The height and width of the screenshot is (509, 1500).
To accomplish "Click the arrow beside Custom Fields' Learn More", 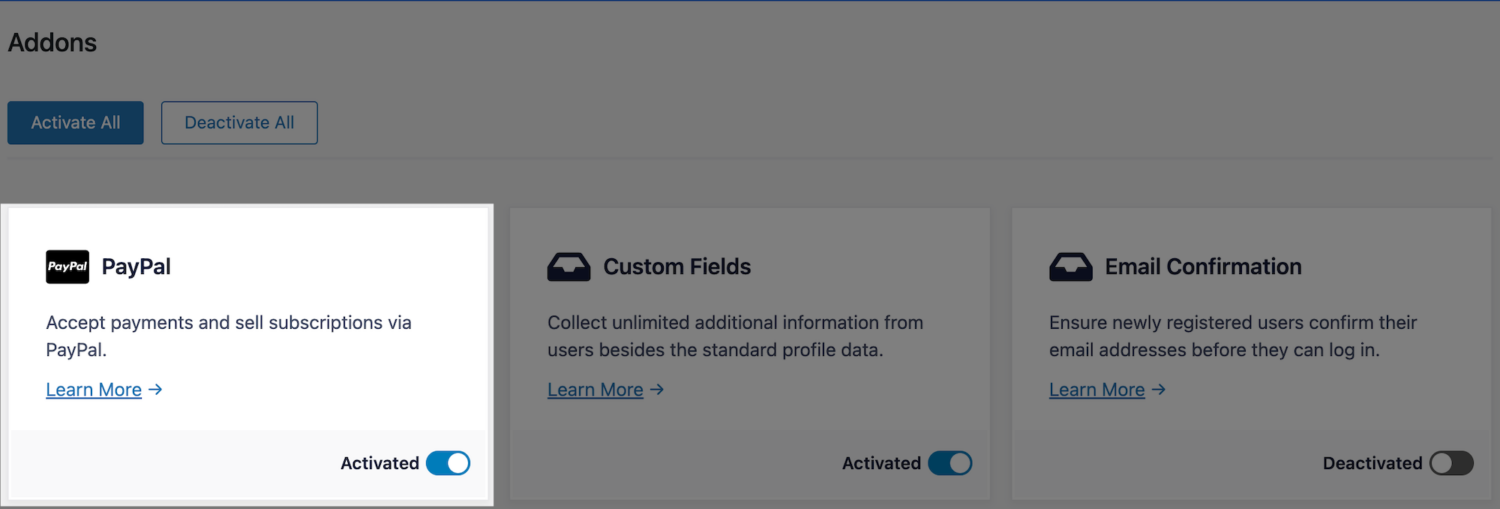I will click(x=657, y=390).
